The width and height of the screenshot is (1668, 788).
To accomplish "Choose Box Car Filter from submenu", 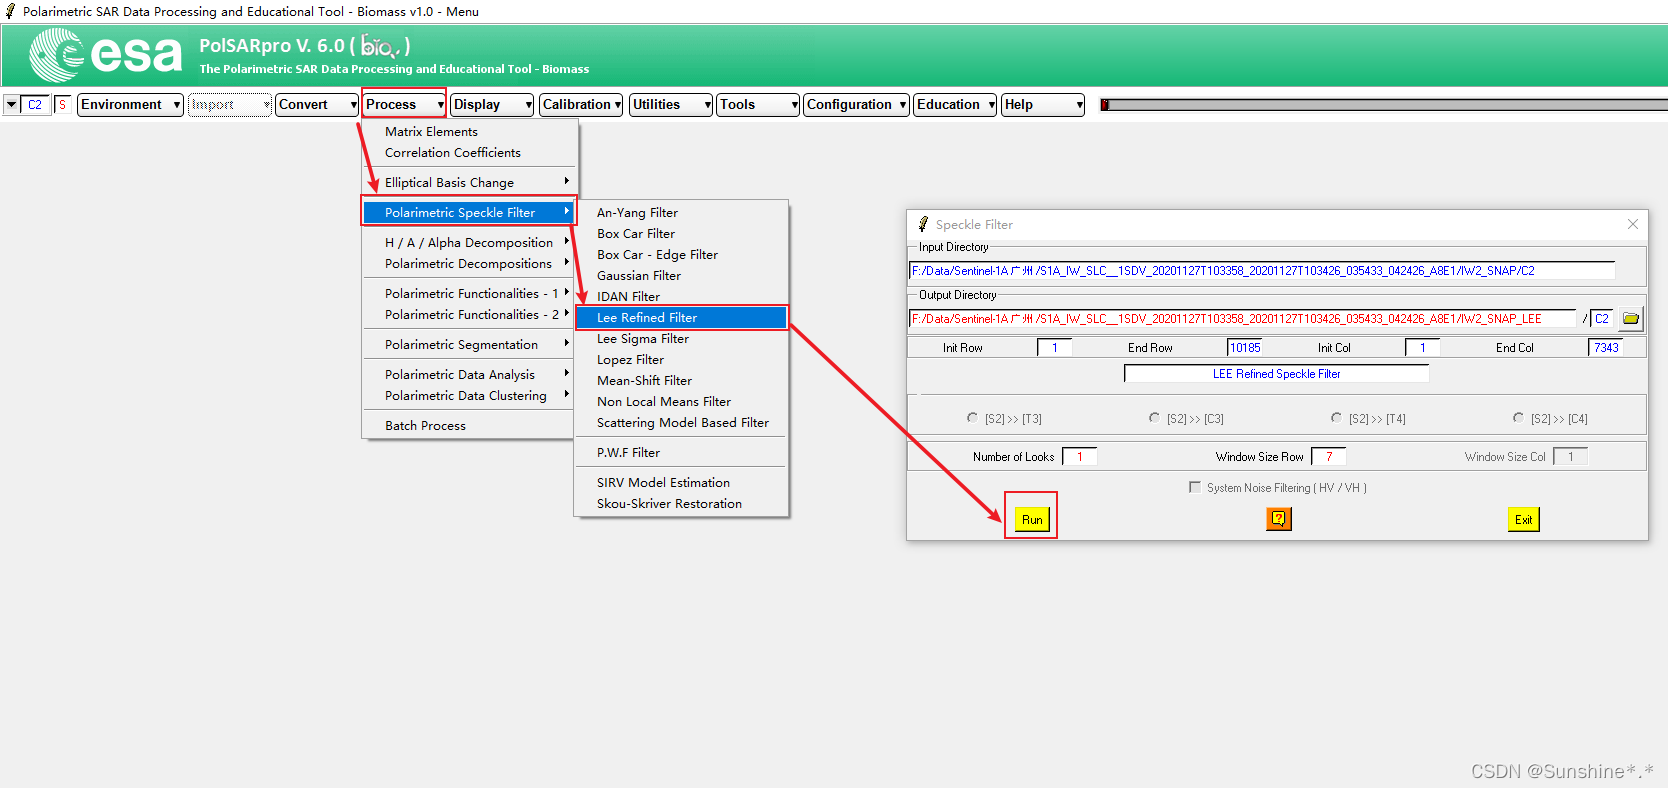I will click(x=681, y=233).
